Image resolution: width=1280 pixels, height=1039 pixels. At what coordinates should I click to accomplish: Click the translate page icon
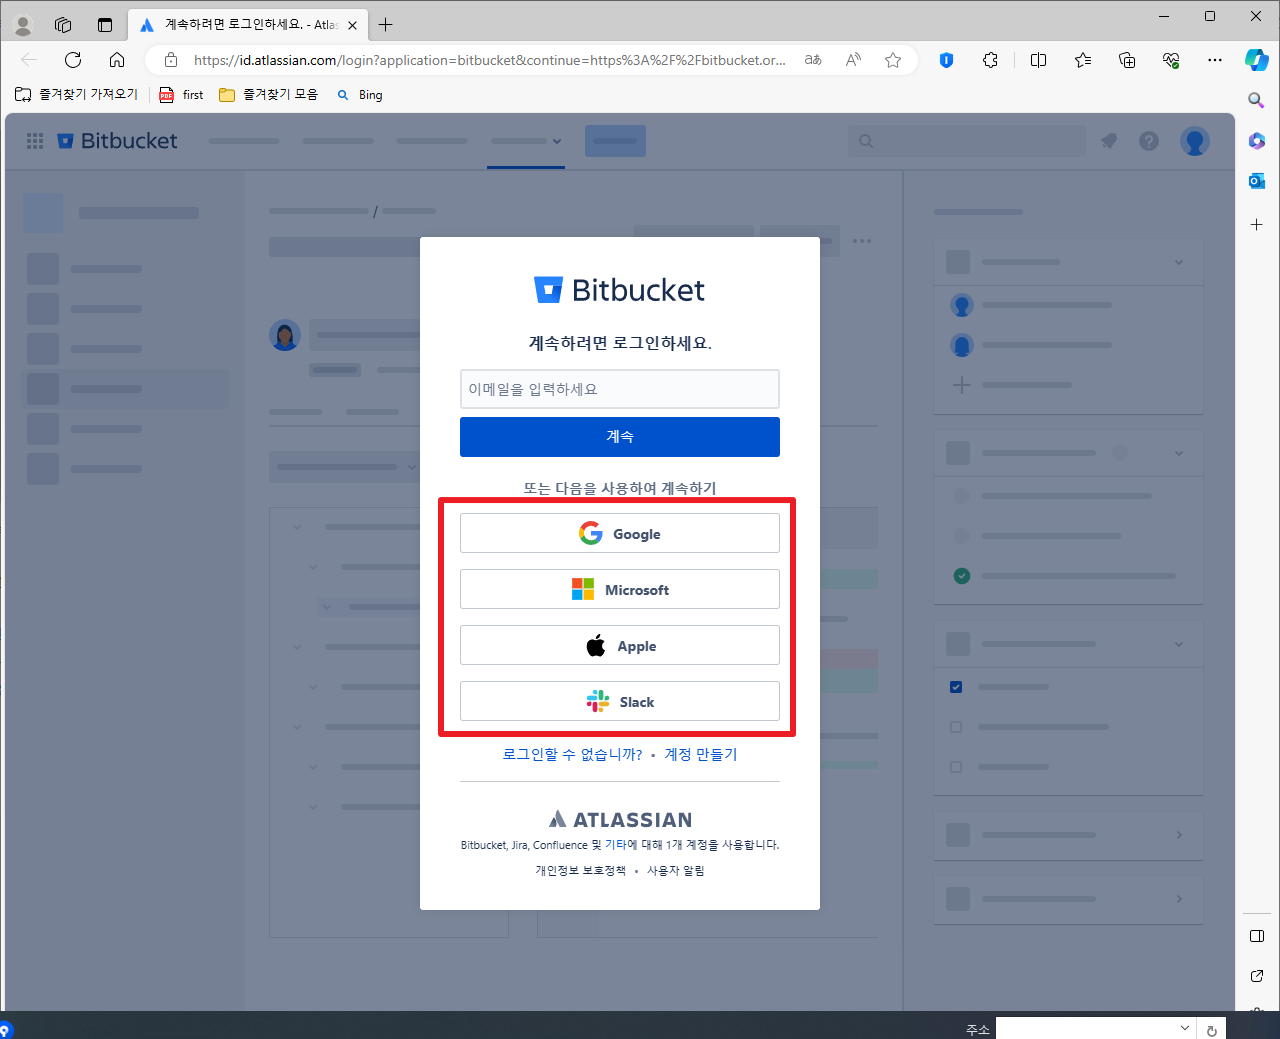pos(813,60)
